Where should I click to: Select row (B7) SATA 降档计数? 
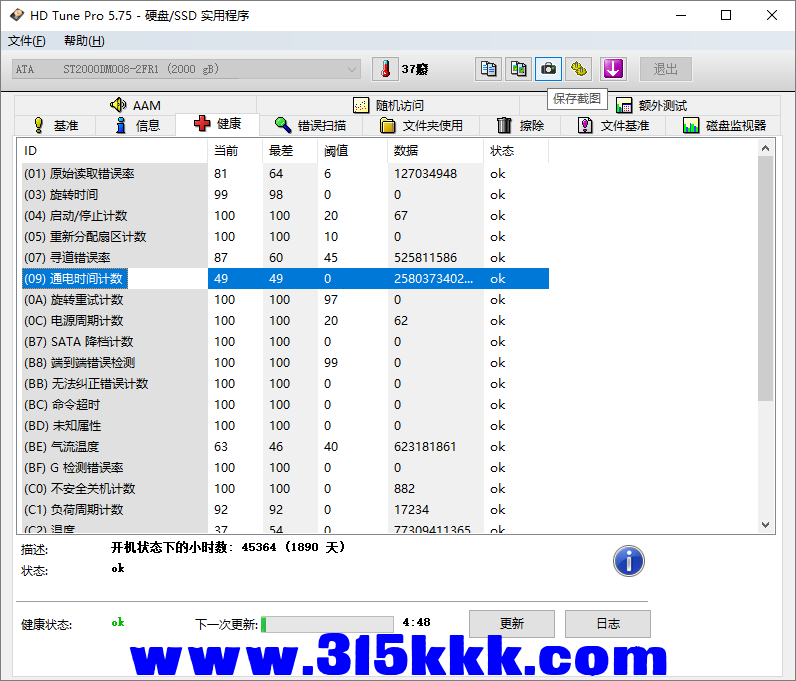point(285,342)
